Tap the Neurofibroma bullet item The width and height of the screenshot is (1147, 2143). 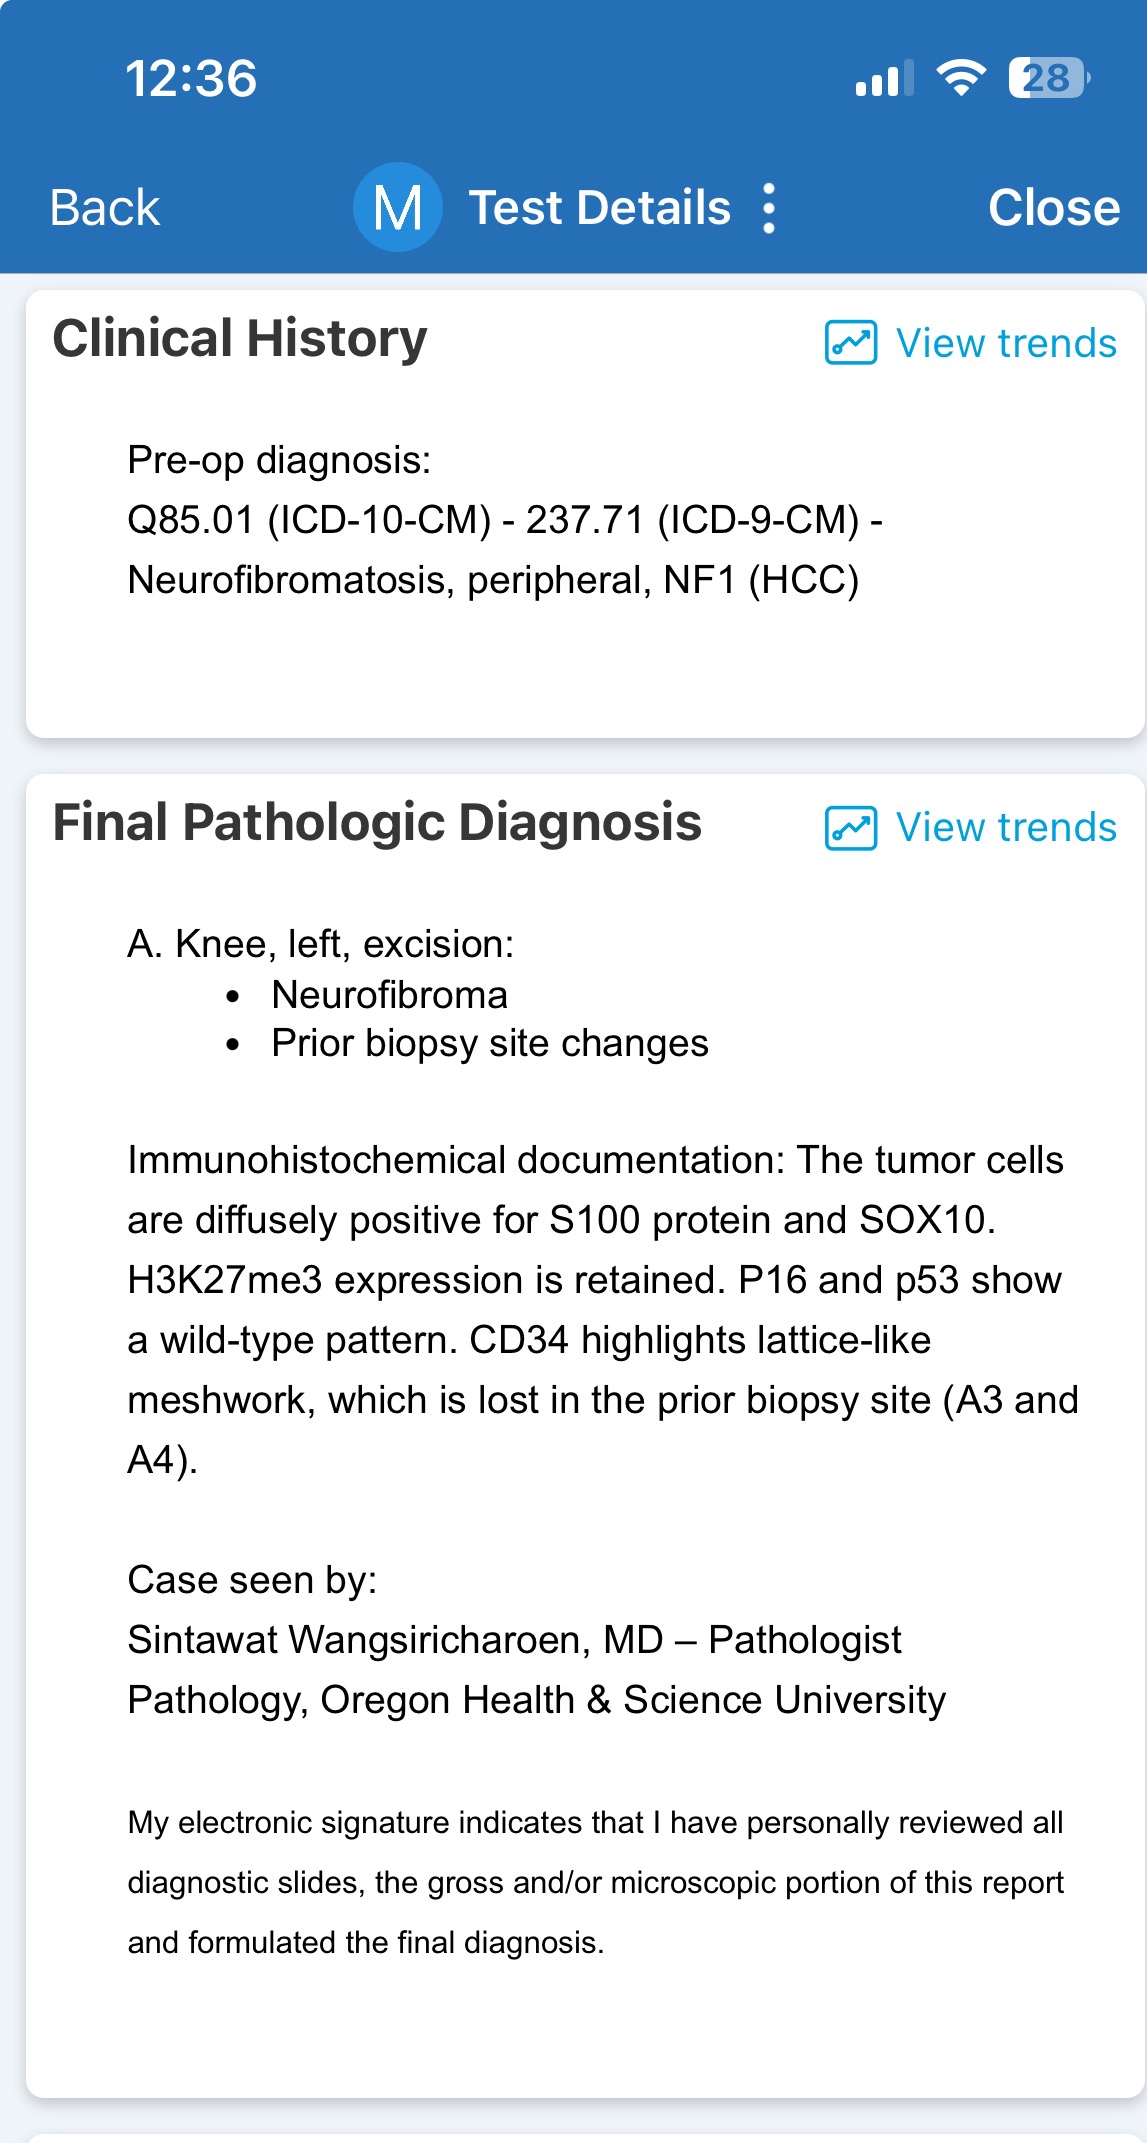coord(389,995)
